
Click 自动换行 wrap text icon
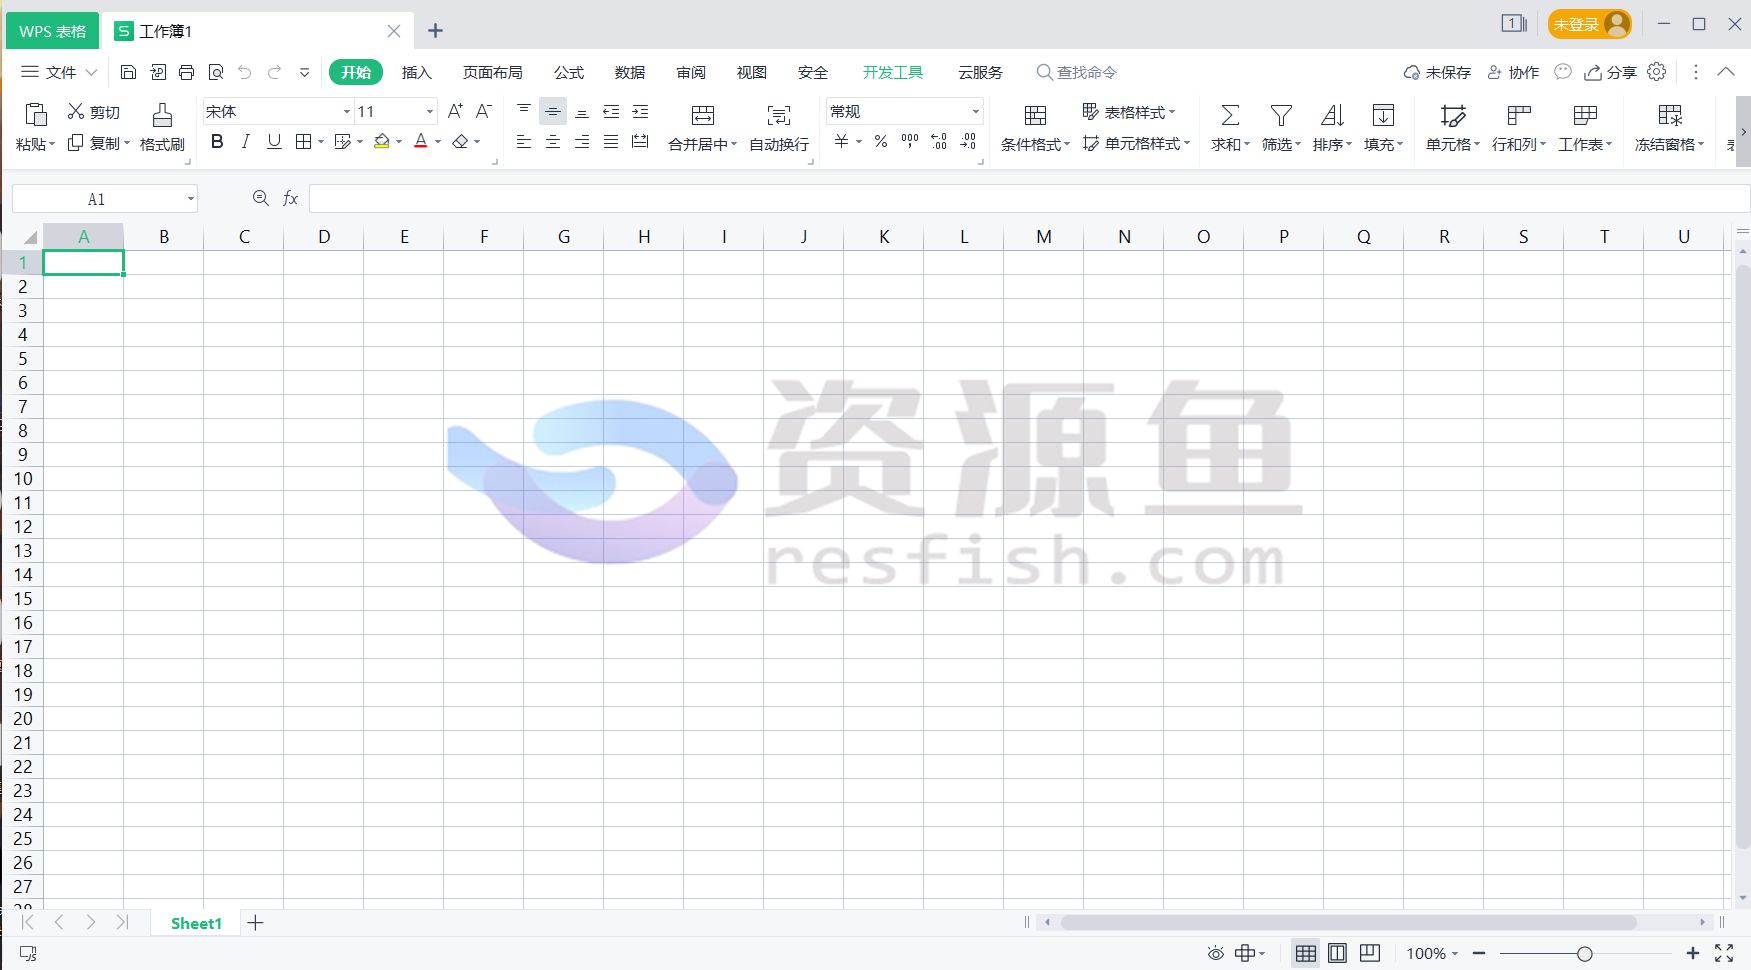779,115
